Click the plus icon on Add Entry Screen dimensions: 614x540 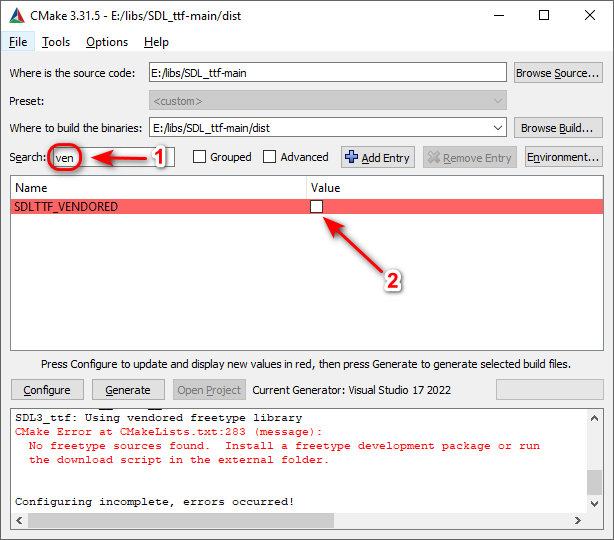[351, 157]
